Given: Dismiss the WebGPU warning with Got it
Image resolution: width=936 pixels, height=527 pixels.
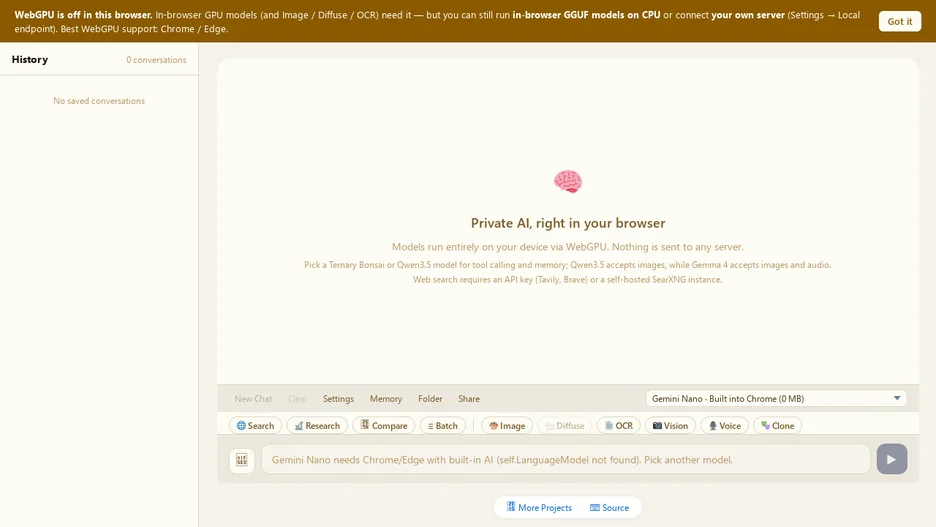Looking at the screenshot, I should point(899,21).
